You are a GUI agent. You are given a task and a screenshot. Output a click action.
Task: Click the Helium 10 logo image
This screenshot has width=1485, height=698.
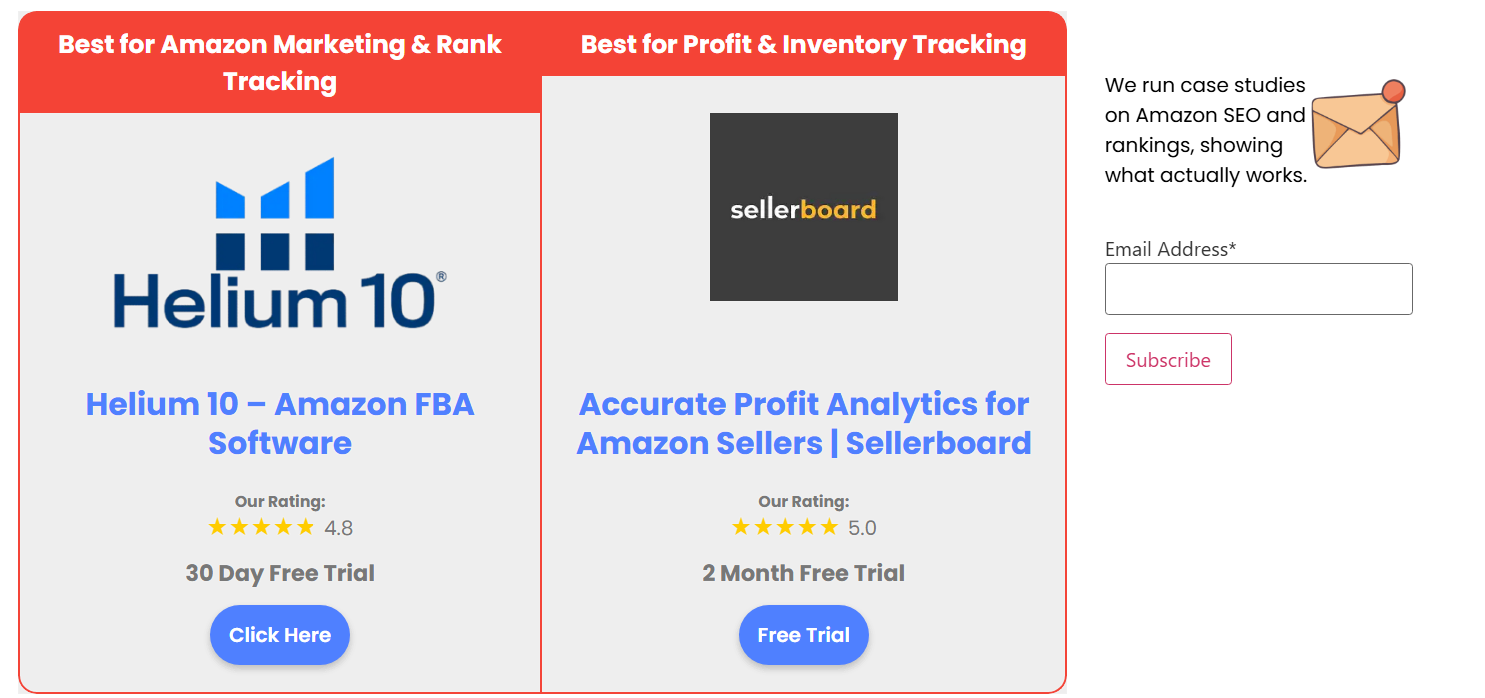[279, 243]
